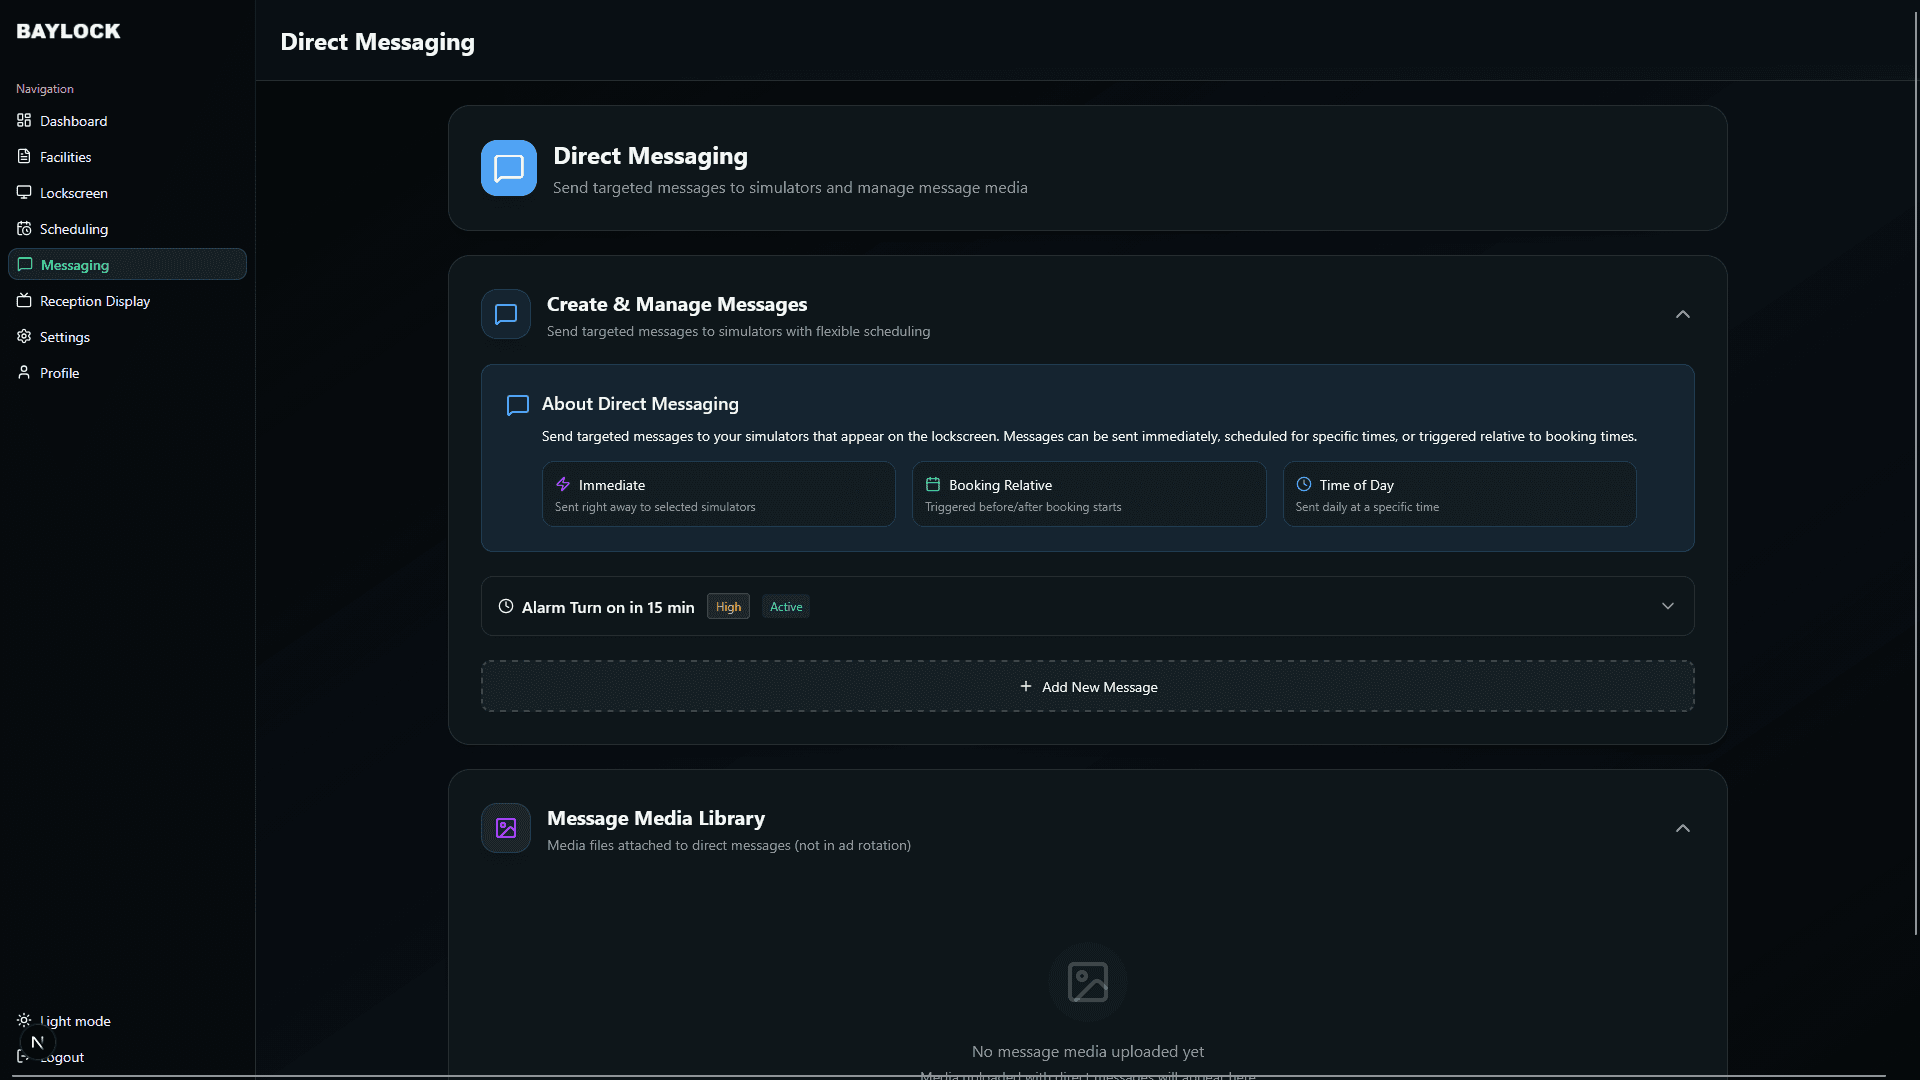The width and height of the screenshot is (1920, 1080).
Task: Click Add New Message button
Action: [x=1088, y=687]
